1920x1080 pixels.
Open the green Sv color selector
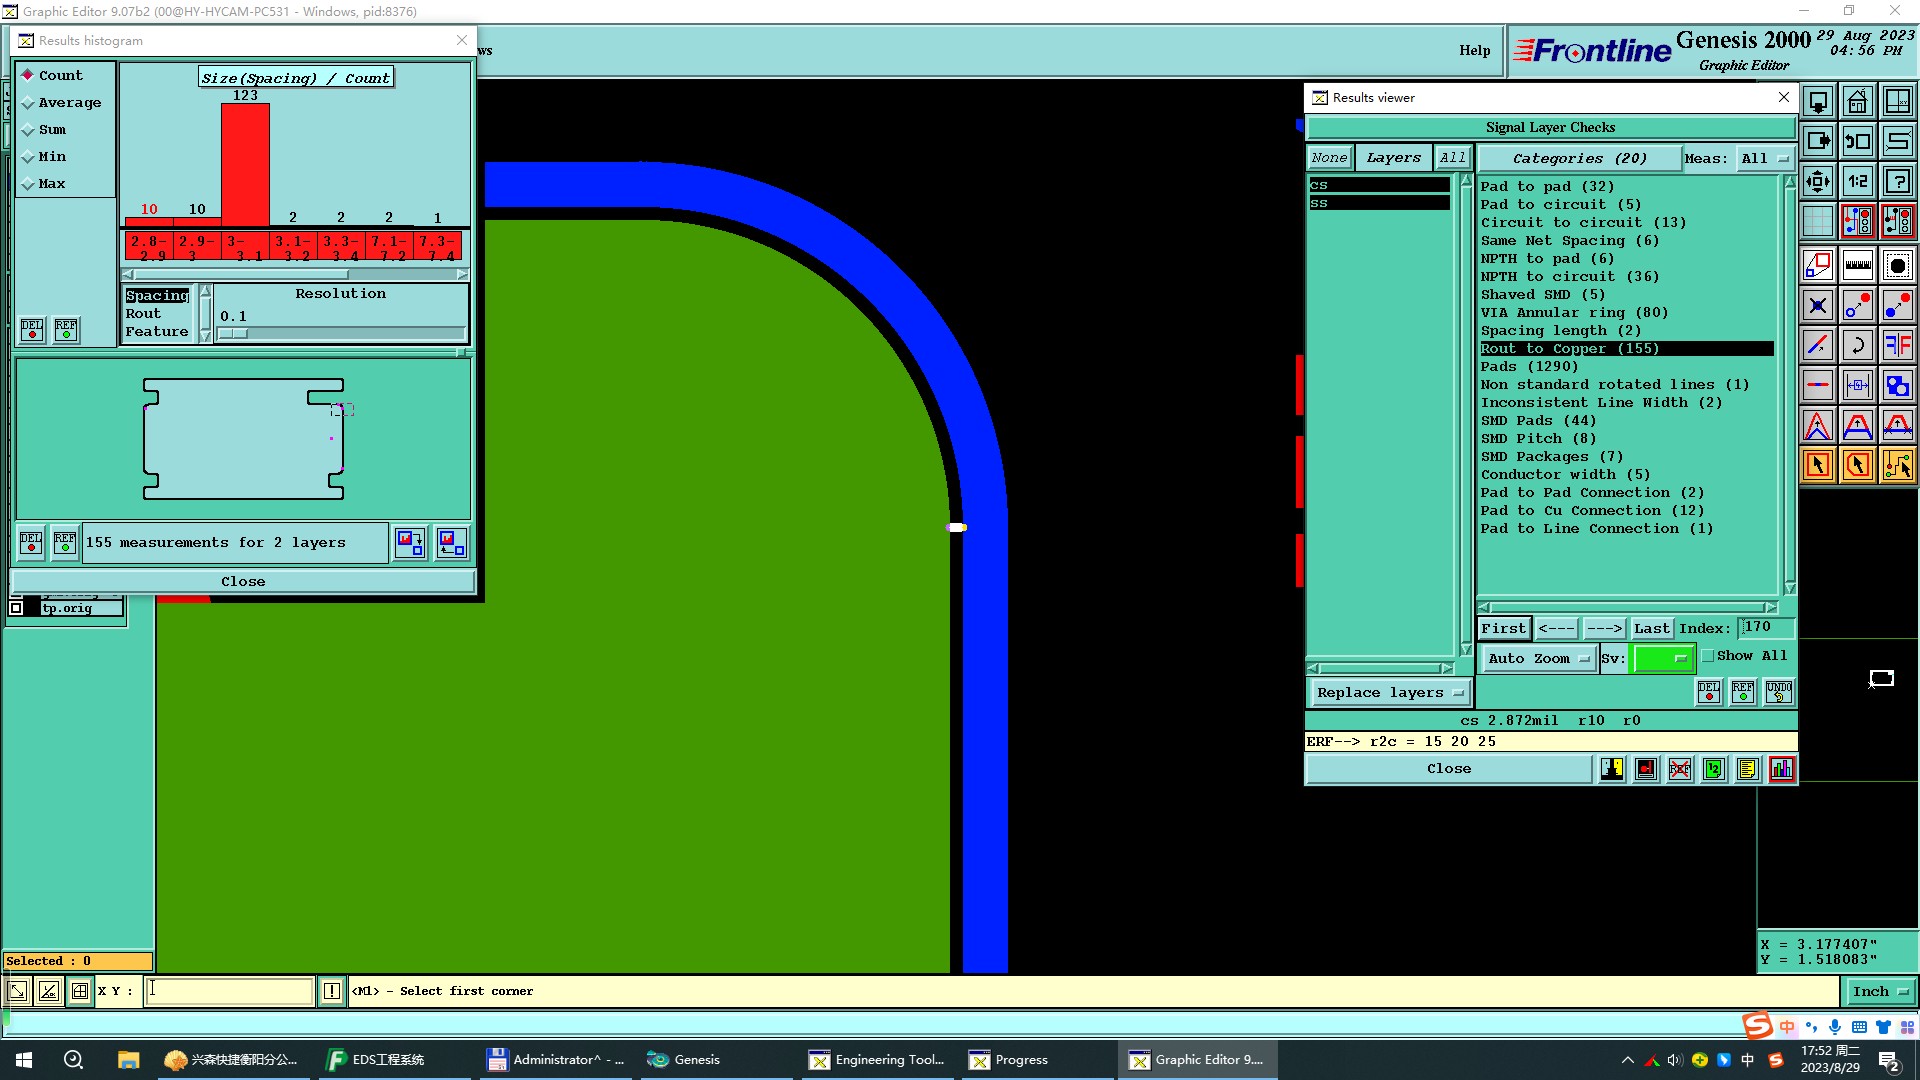tap(1662, 658)
